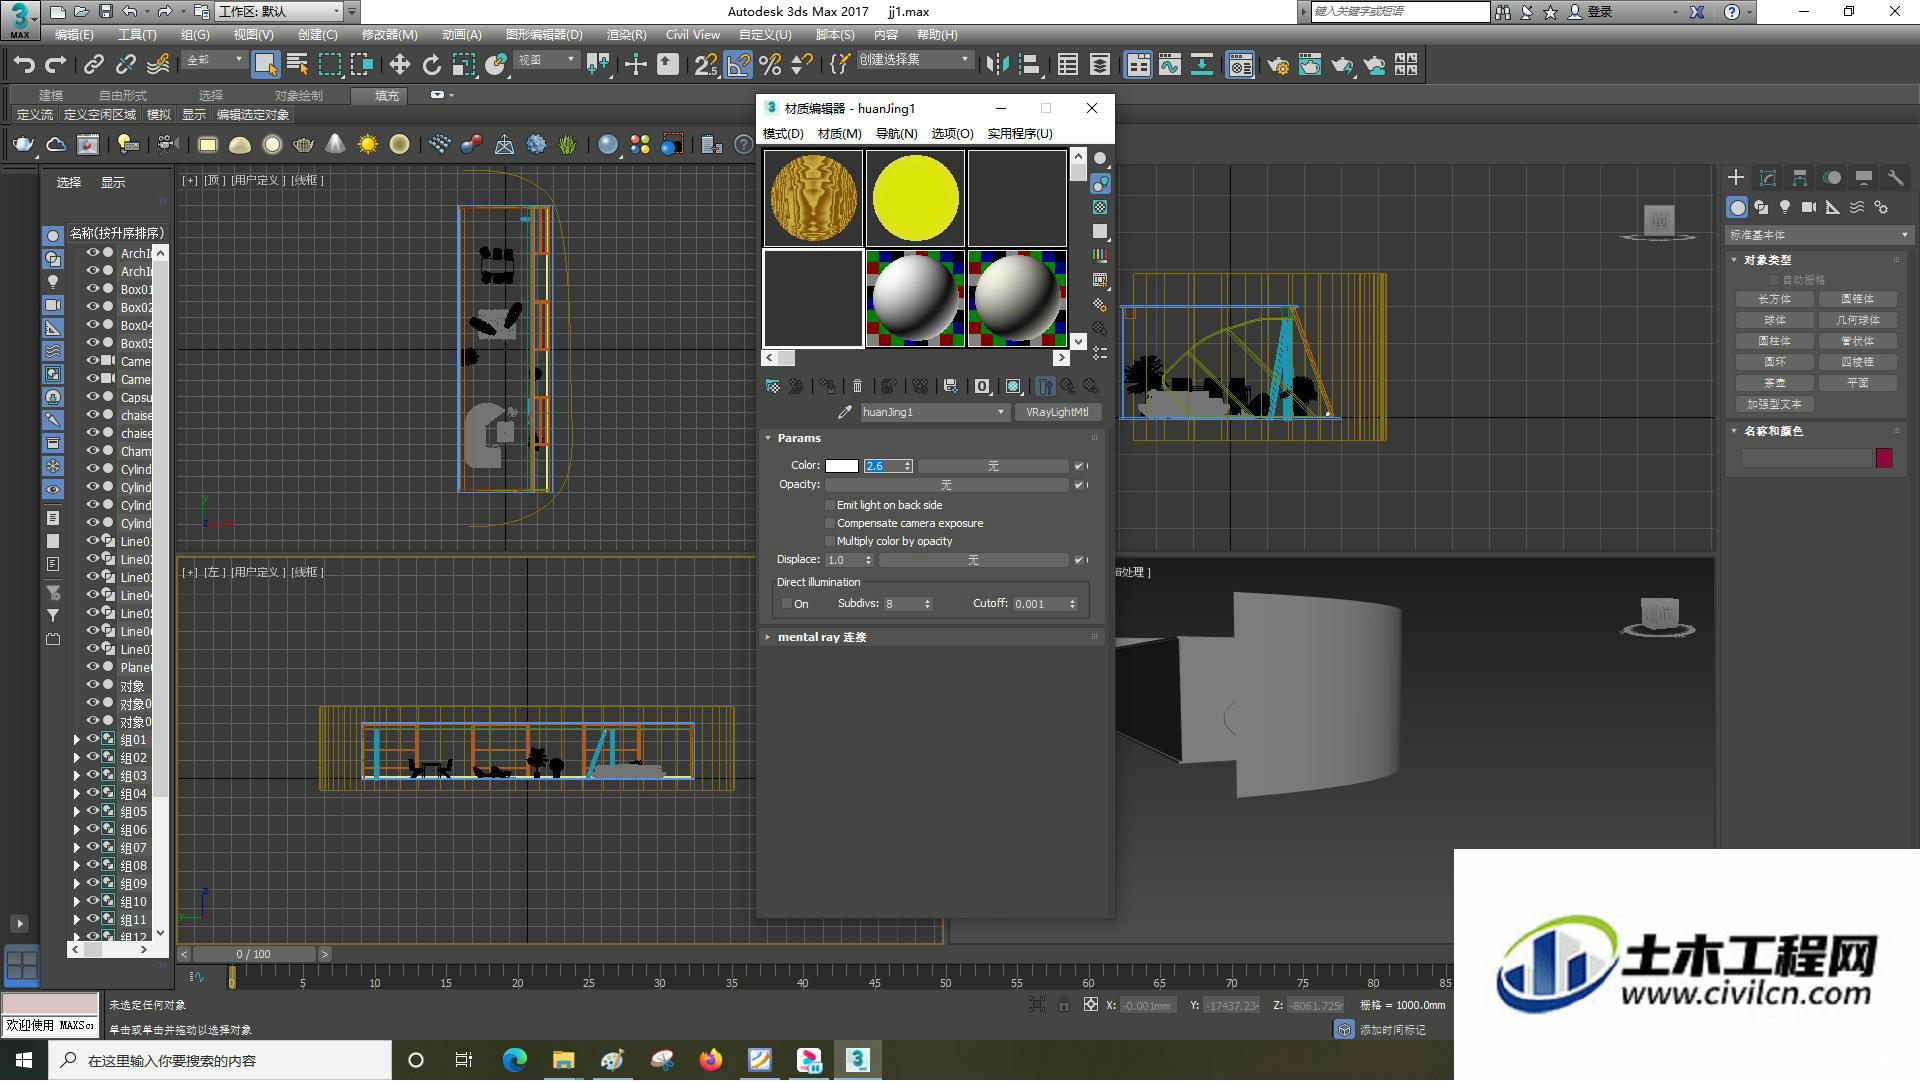Select the yellow material sample slot
The height and width of the screenshot is (1082, 1920).
tap(915, 198)
